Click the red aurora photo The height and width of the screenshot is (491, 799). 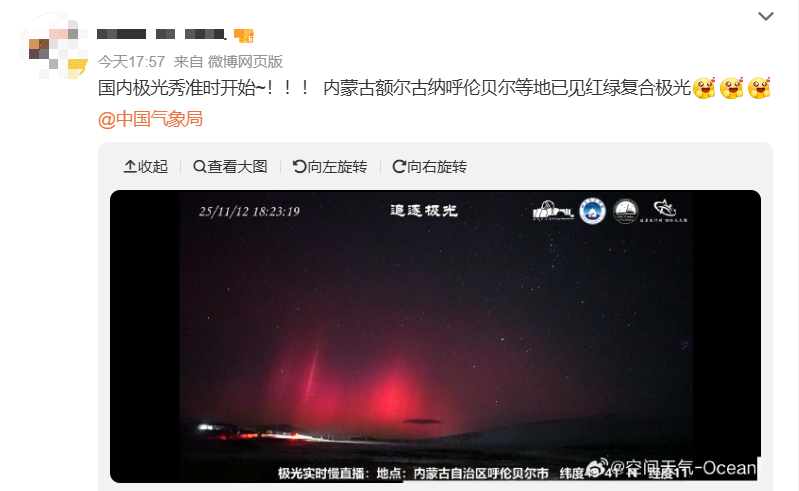click(435, 336)
